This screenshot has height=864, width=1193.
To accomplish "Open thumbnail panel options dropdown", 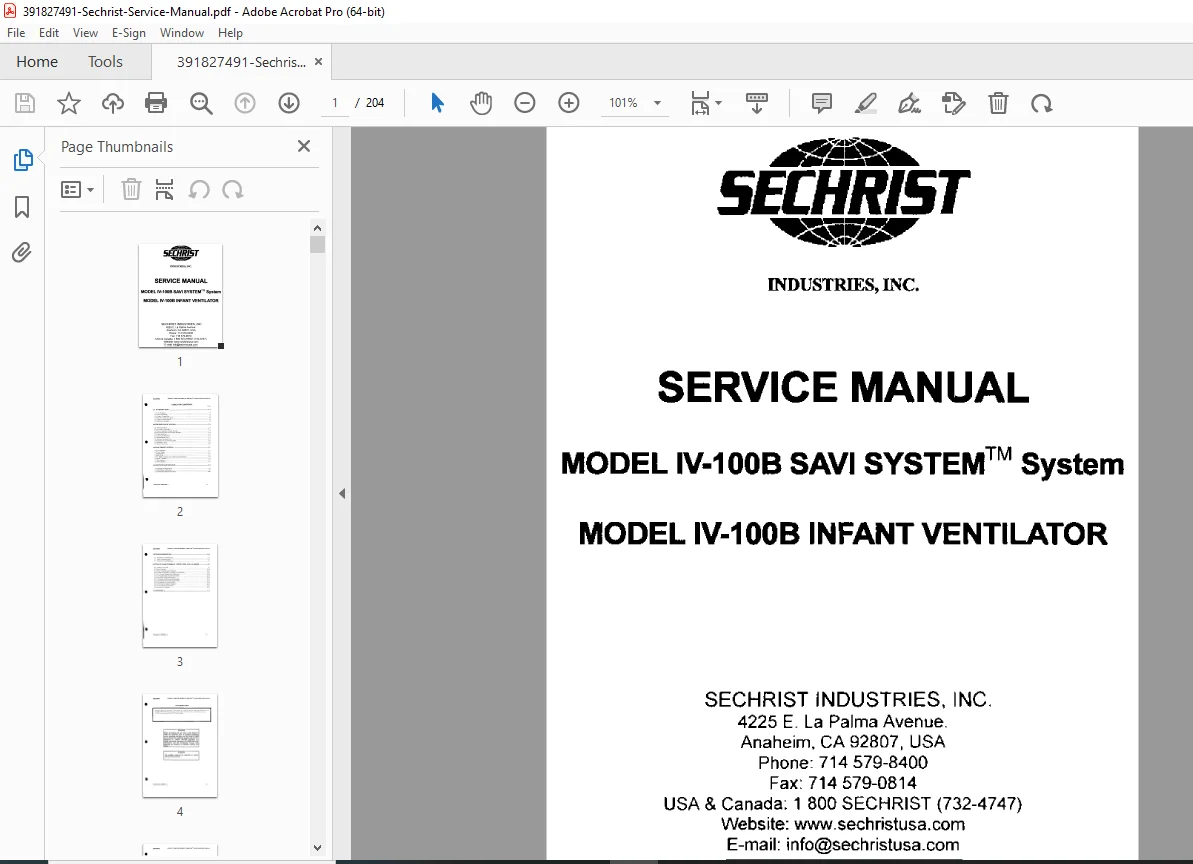I will 78,189.
